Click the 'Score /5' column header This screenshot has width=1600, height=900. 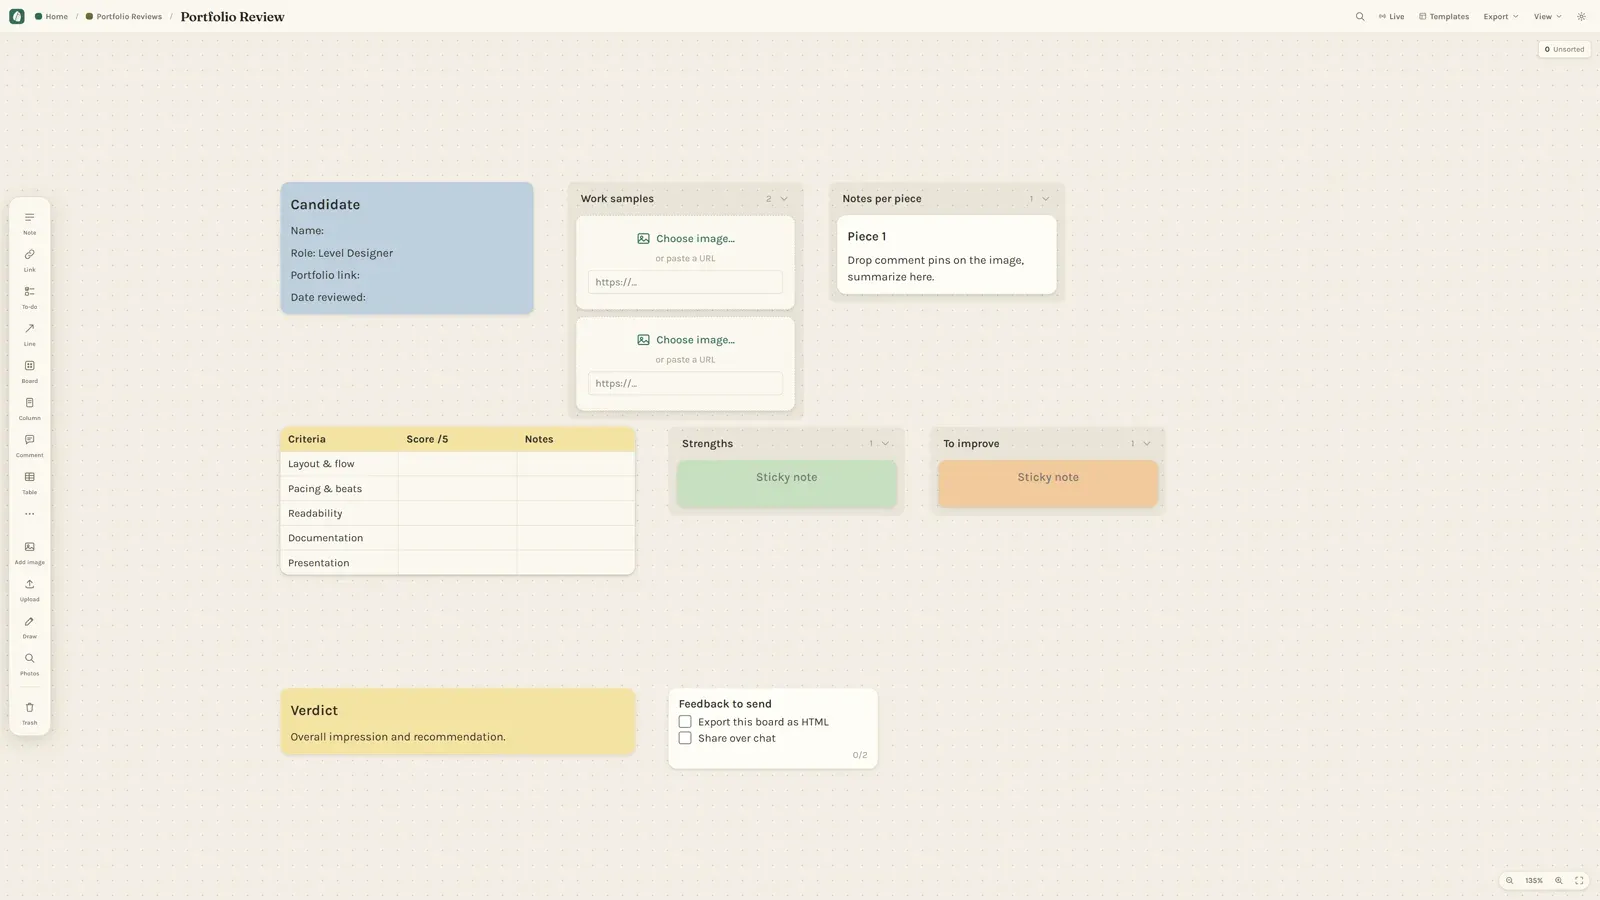(457, 439)
